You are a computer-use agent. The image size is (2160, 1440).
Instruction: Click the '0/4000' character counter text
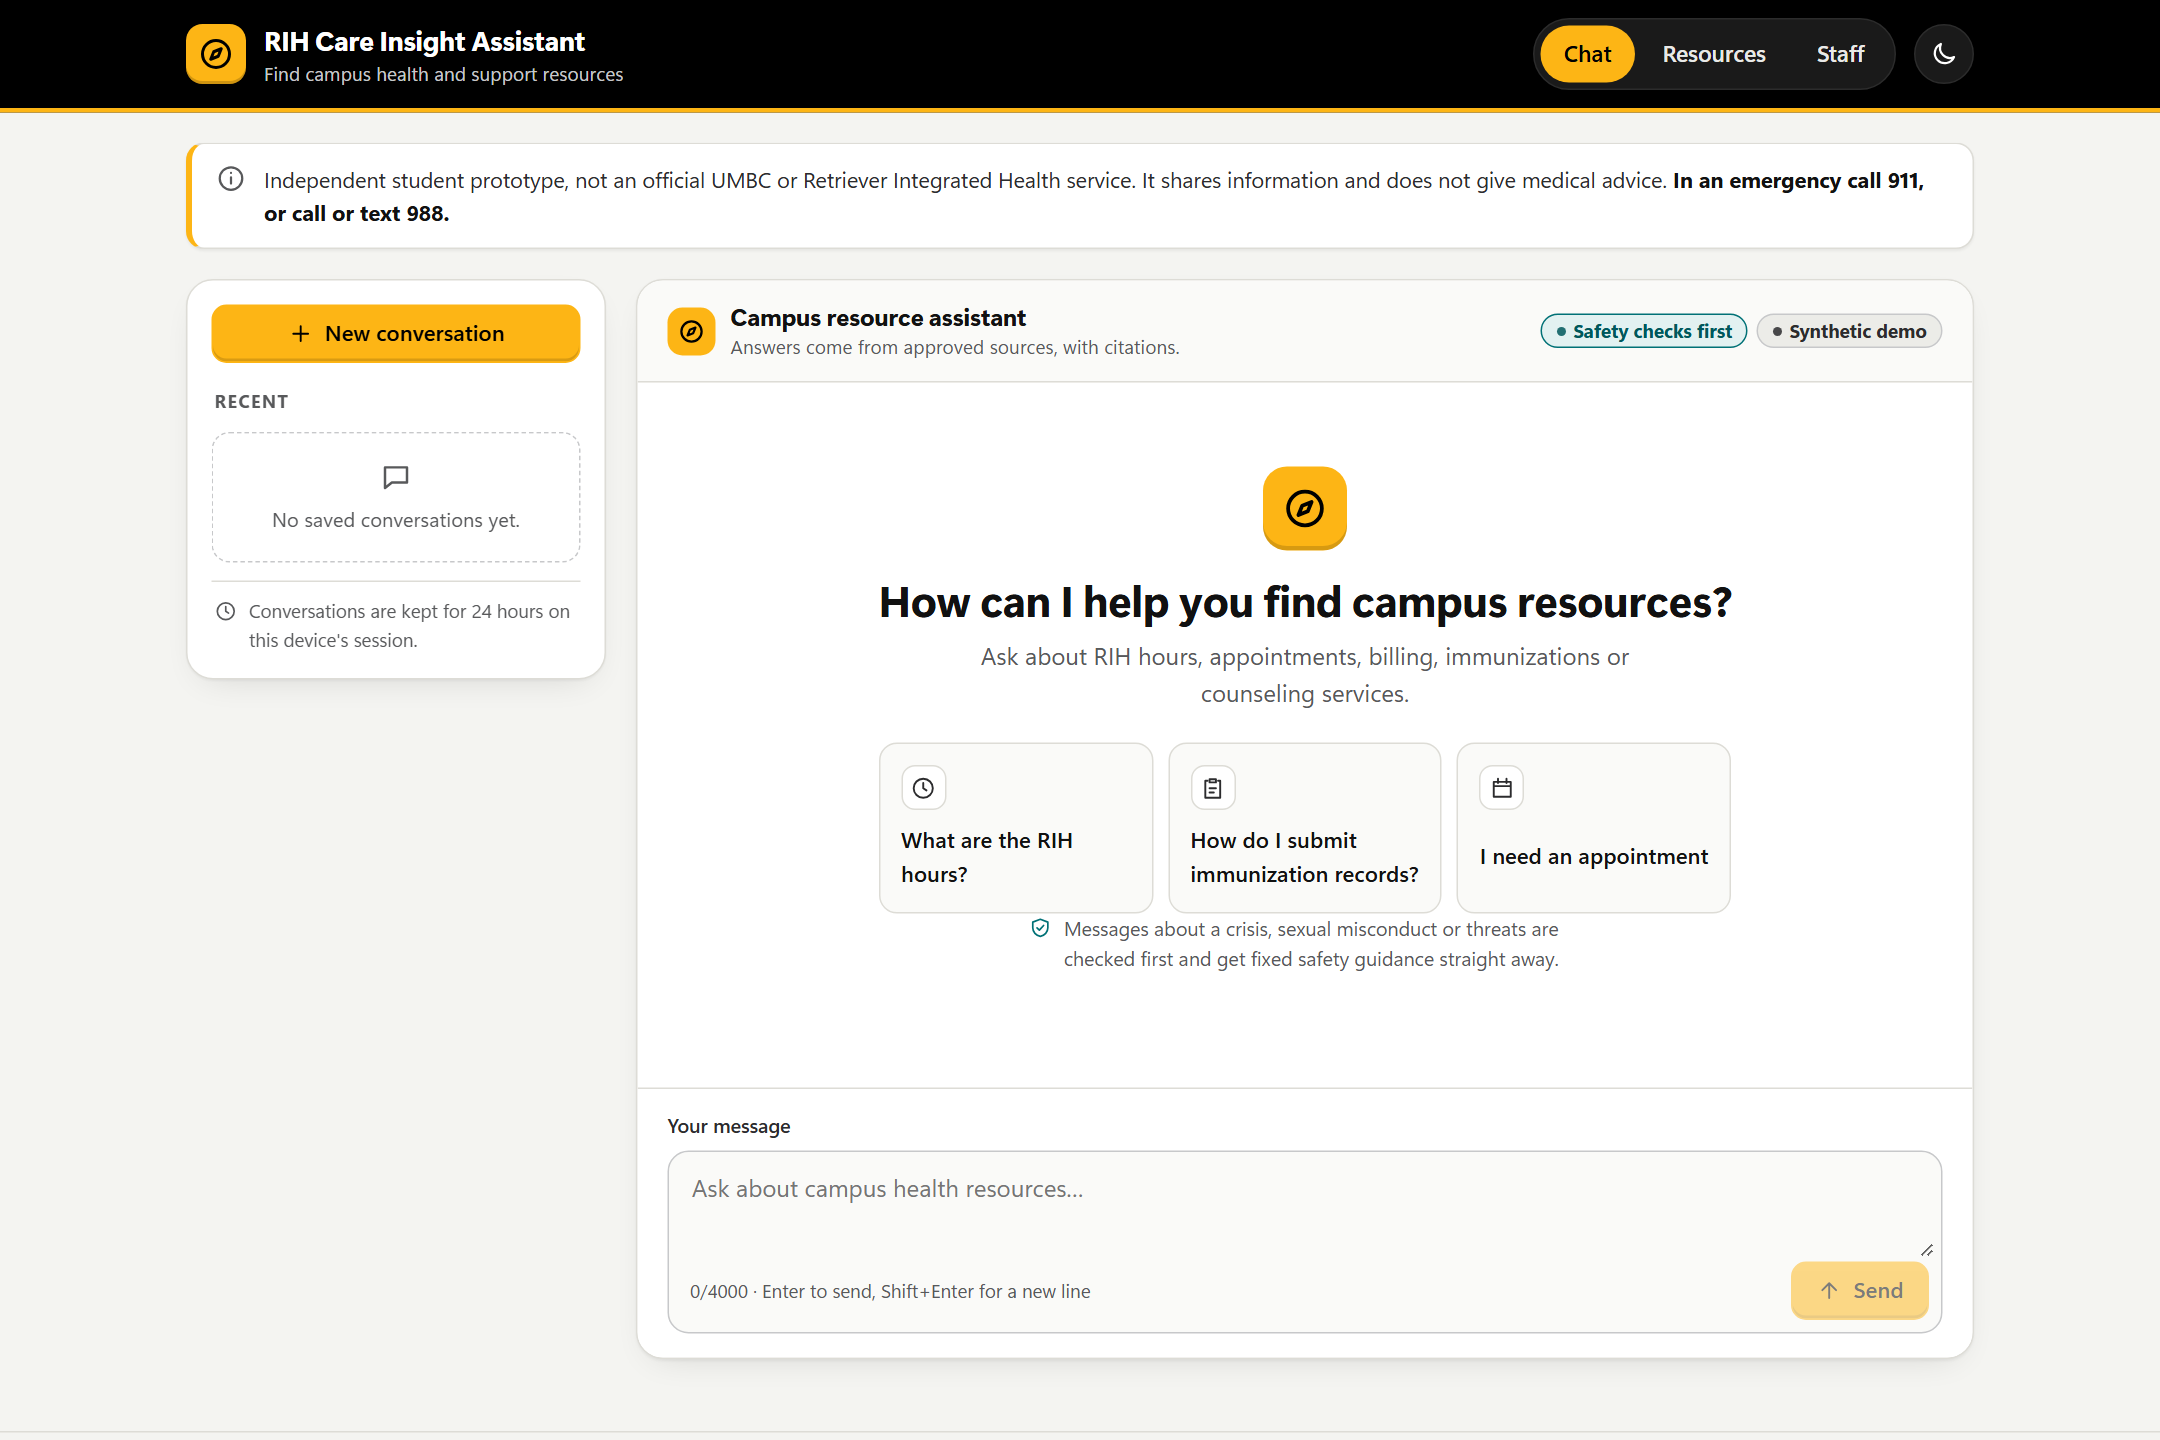719,1291
